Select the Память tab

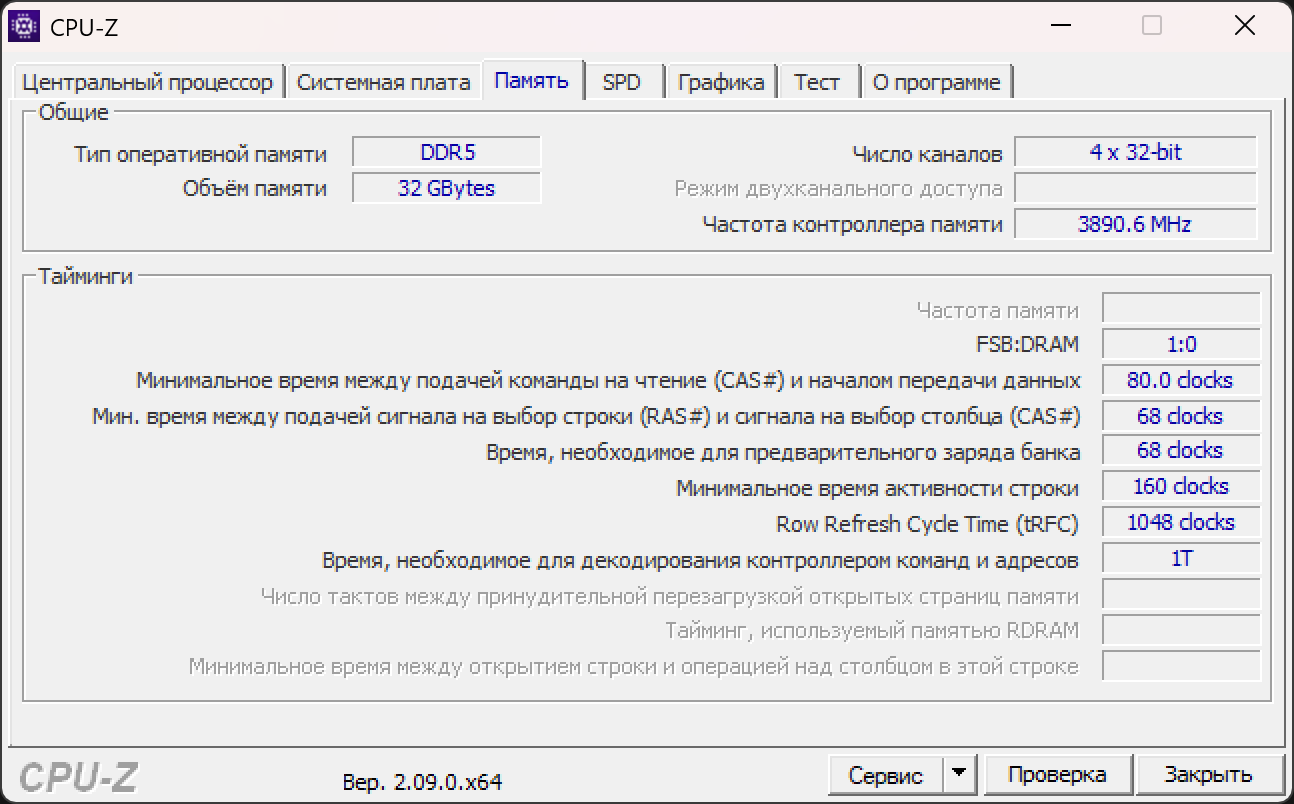click(532, 80)
